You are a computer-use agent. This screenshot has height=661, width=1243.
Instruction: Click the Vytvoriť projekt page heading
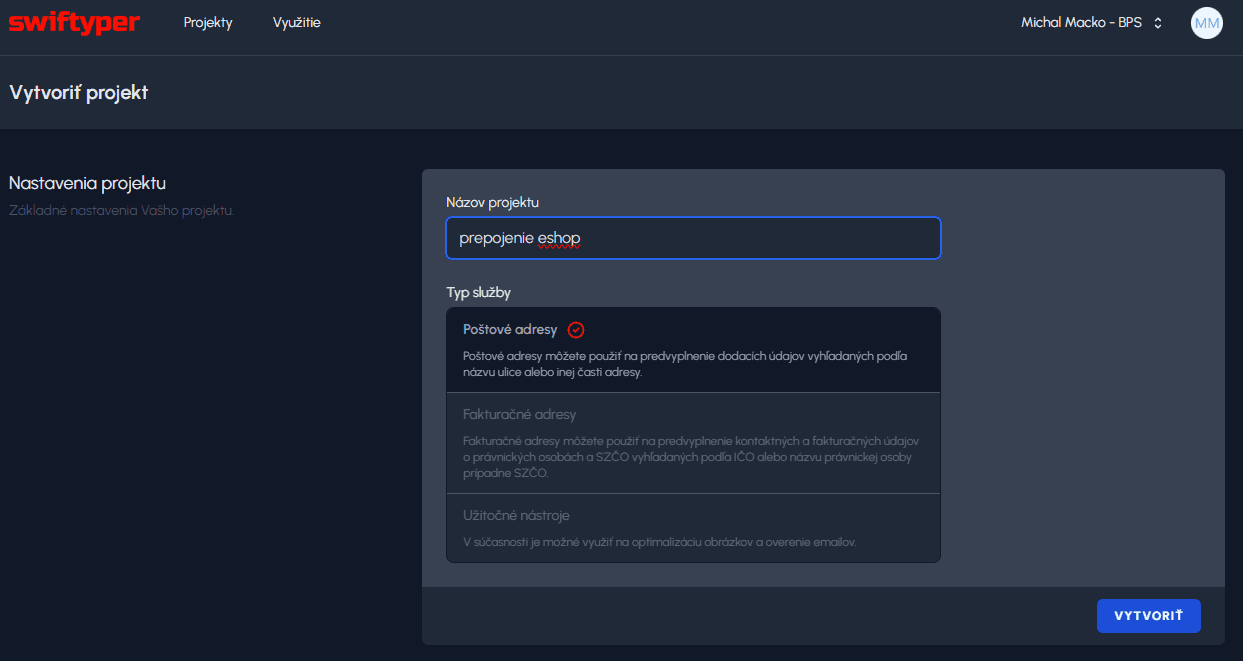tap(79, 93)
